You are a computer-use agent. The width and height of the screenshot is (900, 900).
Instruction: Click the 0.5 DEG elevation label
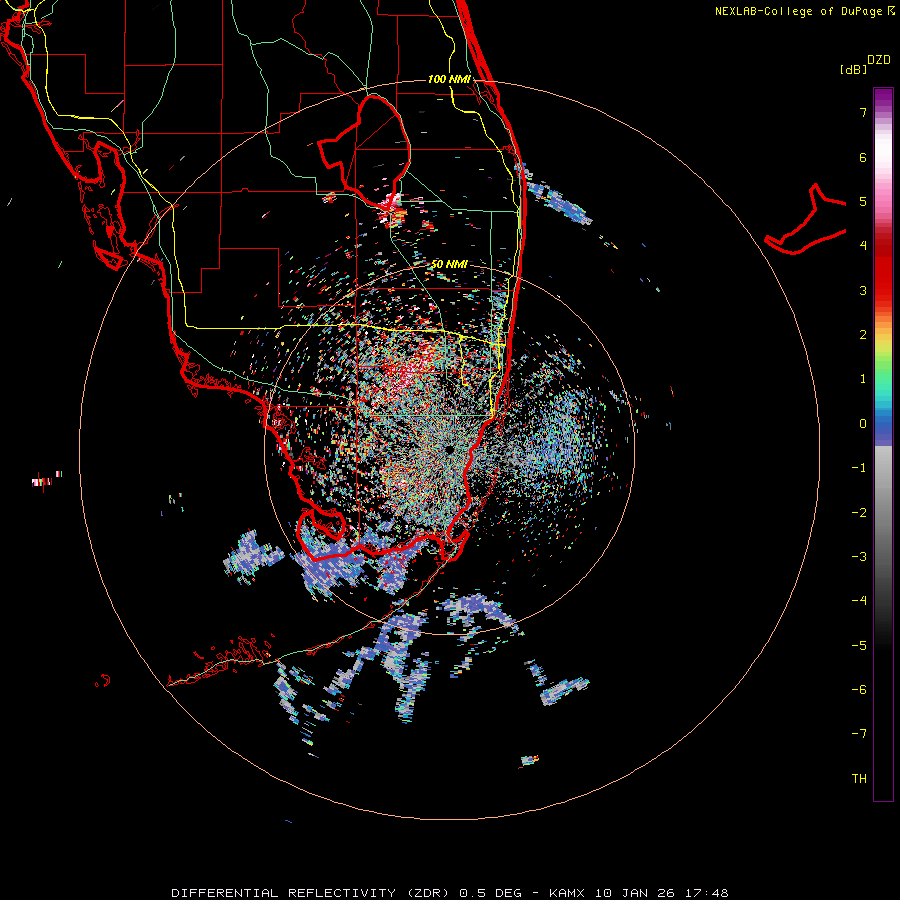pos(490,893)
